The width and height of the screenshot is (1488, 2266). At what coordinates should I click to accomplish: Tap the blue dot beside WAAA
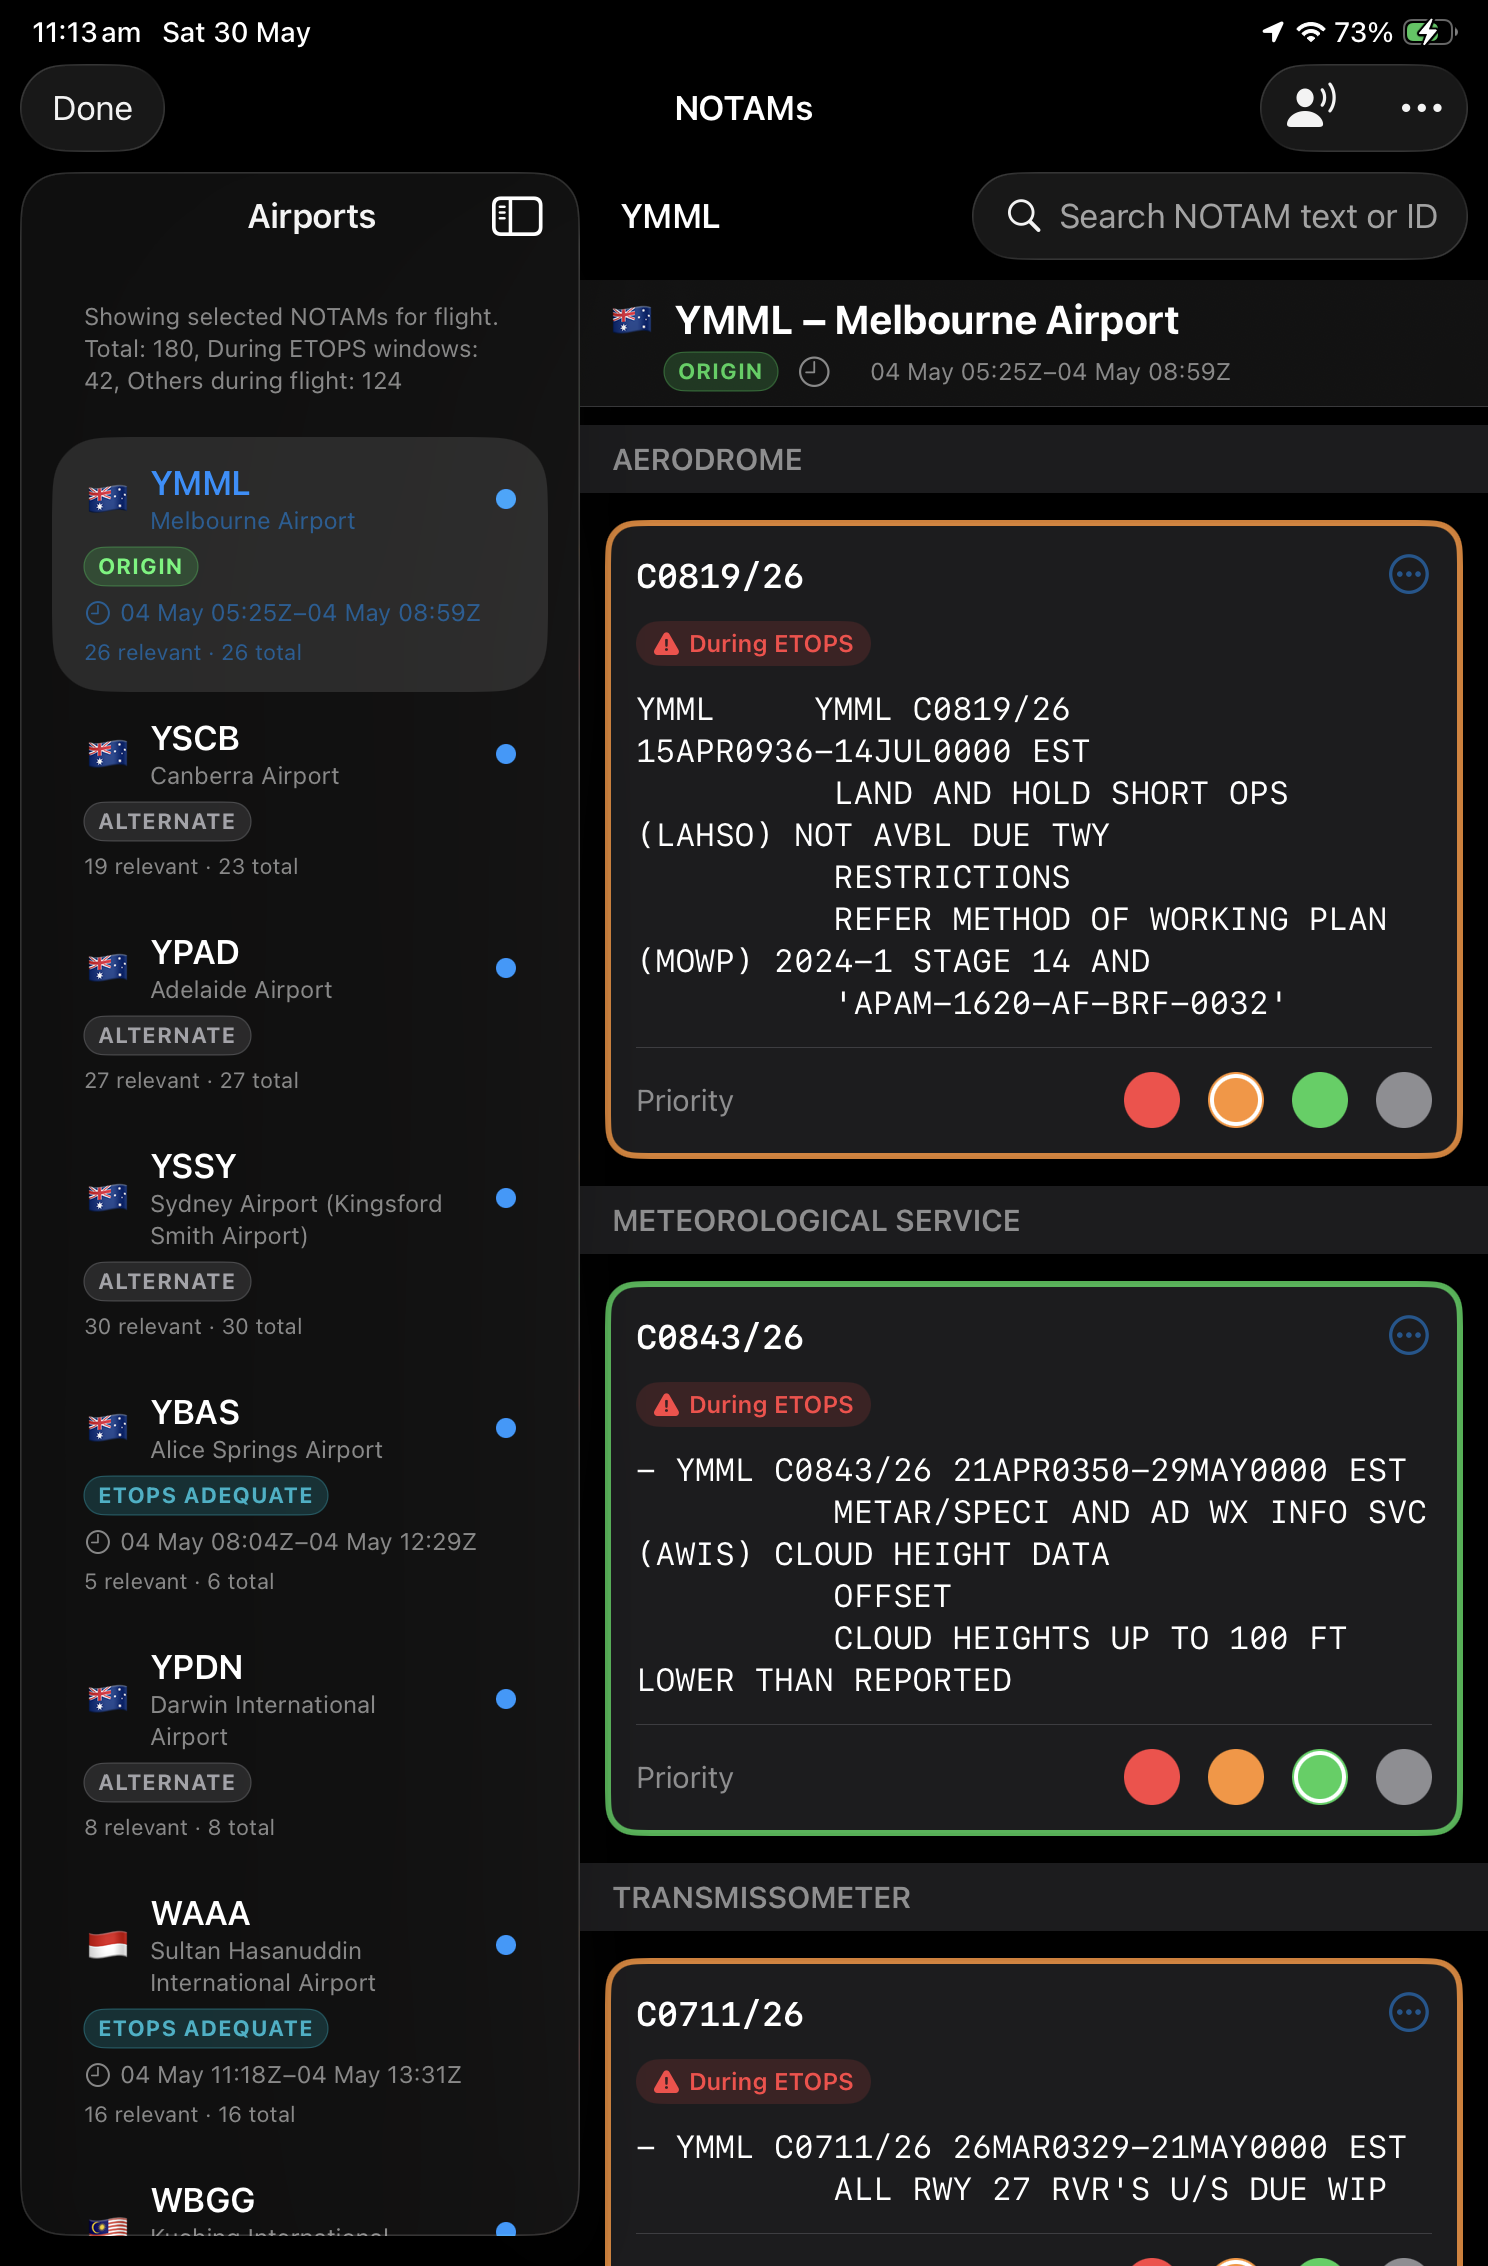coord(506,1945)
